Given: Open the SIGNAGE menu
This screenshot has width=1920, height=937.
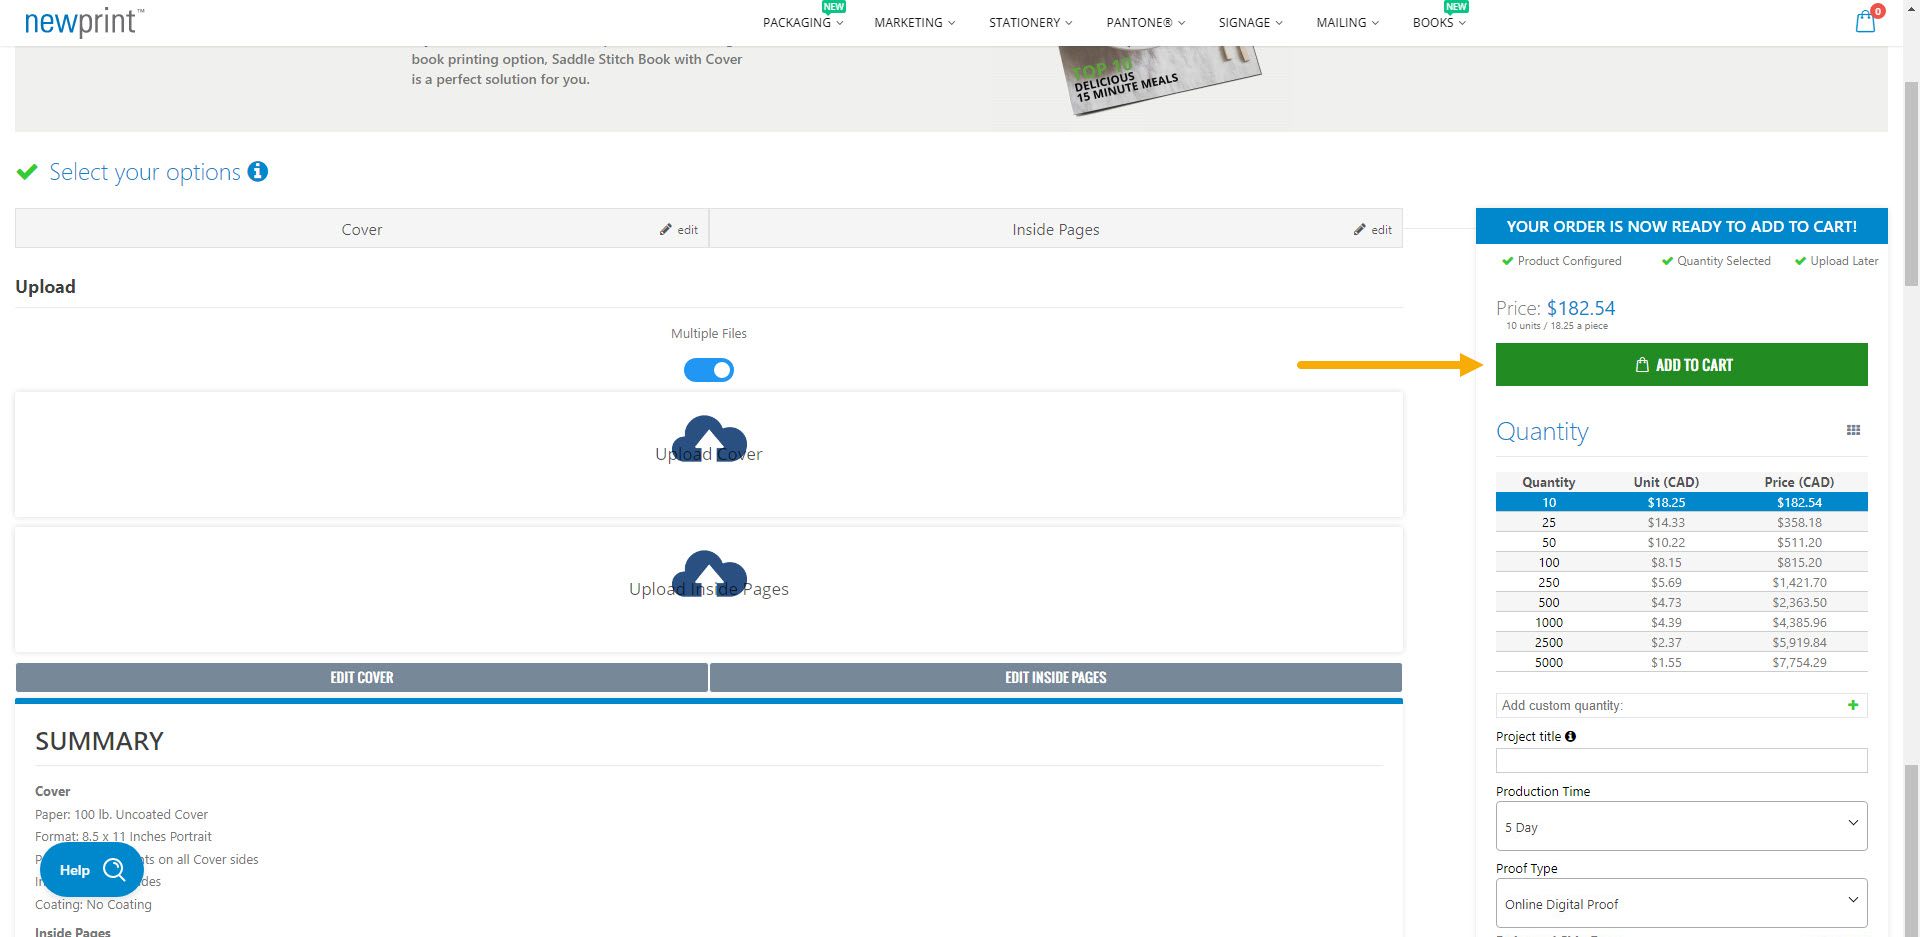Looking at the screenshot, I should 1249,22.
